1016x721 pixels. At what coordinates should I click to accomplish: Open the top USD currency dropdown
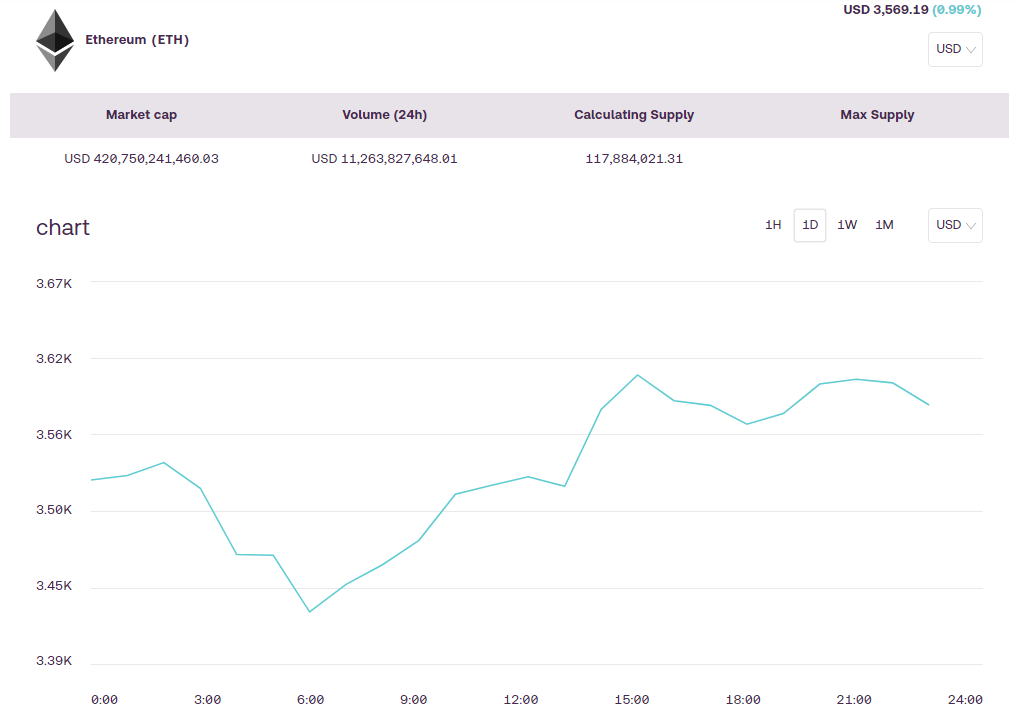click(x=955, y=49)
